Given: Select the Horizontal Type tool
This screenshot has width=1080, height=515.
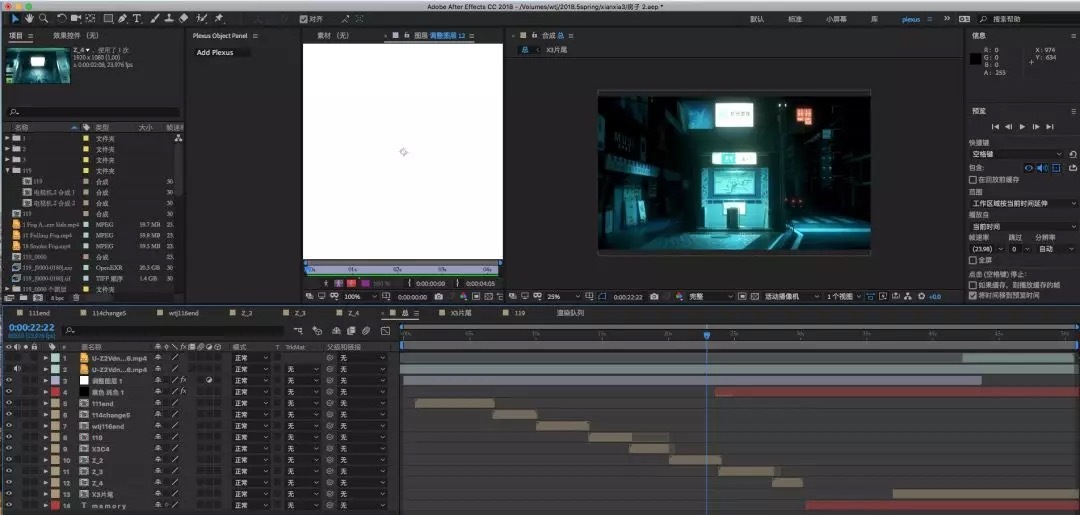Looking at the screenshot, I should tap(137, 18).
